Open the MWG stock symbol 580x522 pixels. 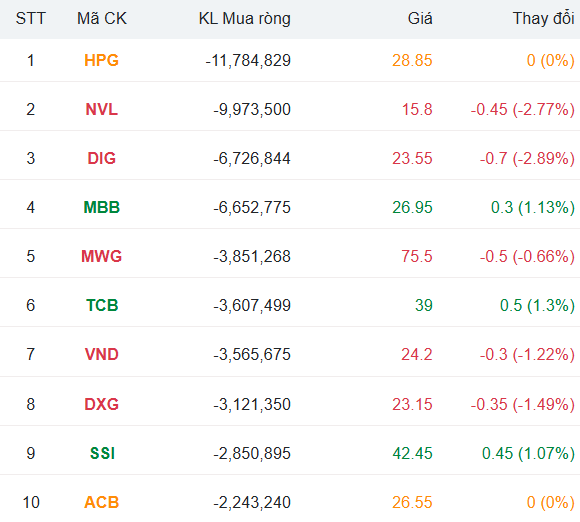(x=101, y=256)
